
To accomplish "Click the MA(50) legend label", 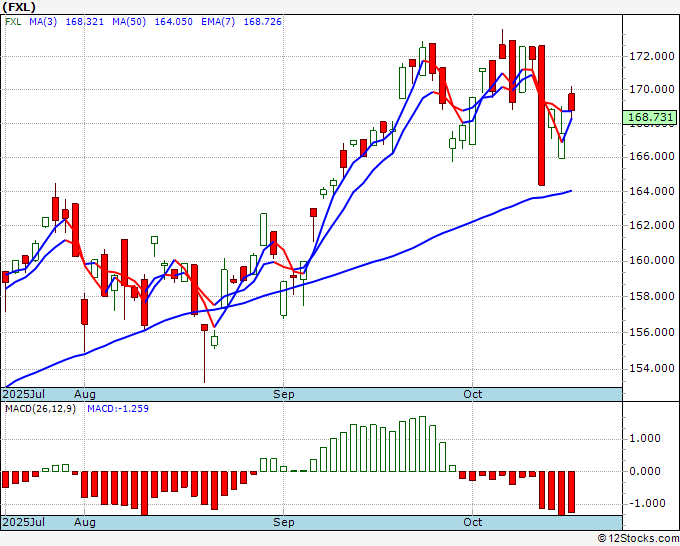I will 129,22.
